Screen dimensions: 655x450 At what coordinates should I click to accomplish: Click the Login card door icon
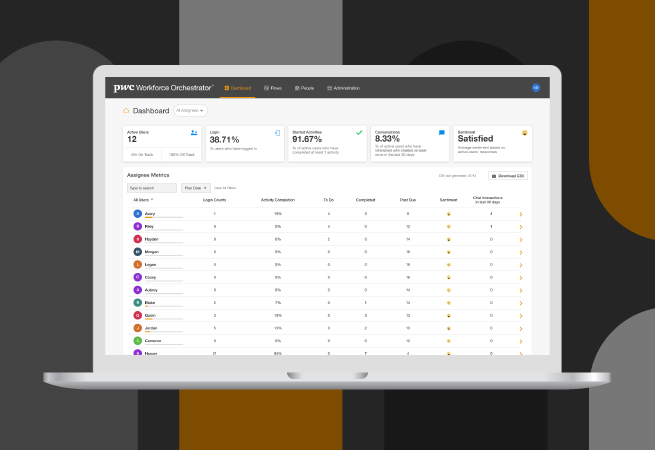pyautogui.click(x=277, y=132)
